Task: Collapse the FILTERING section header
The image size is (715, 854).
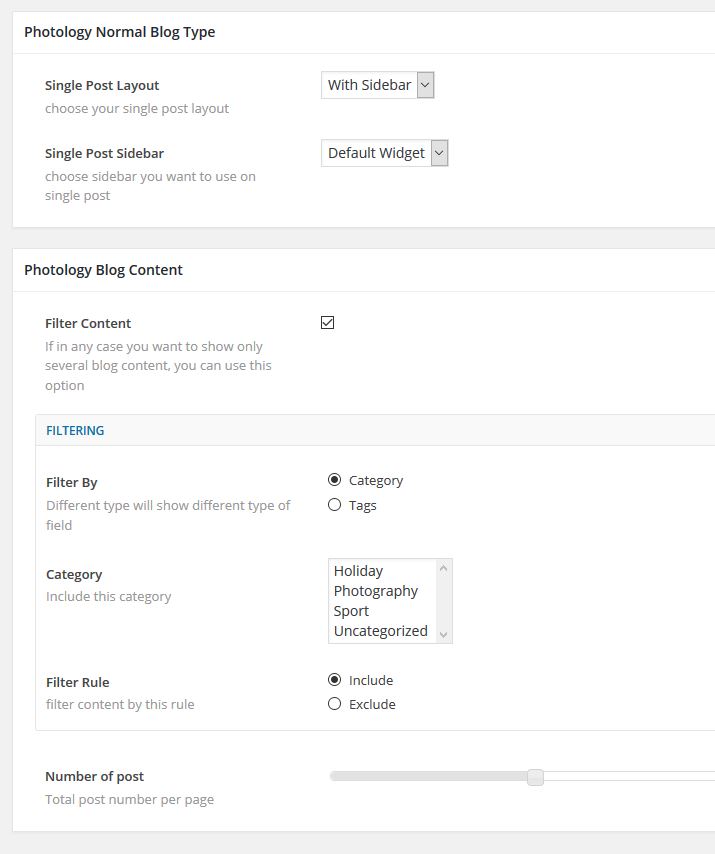Action: pos(76,431)
